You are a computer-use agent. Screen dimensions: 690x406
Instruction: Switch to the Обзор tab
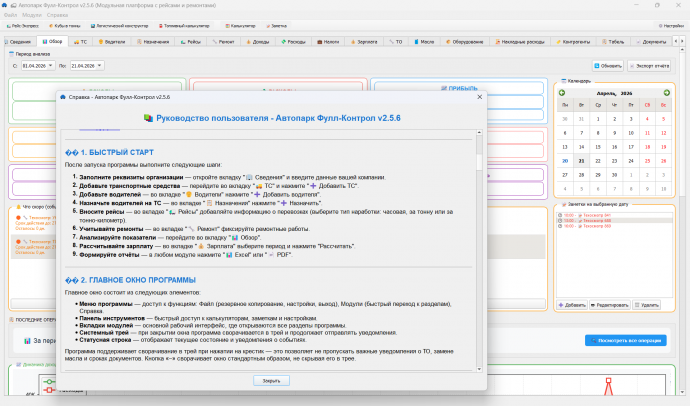tap(52, 41)
